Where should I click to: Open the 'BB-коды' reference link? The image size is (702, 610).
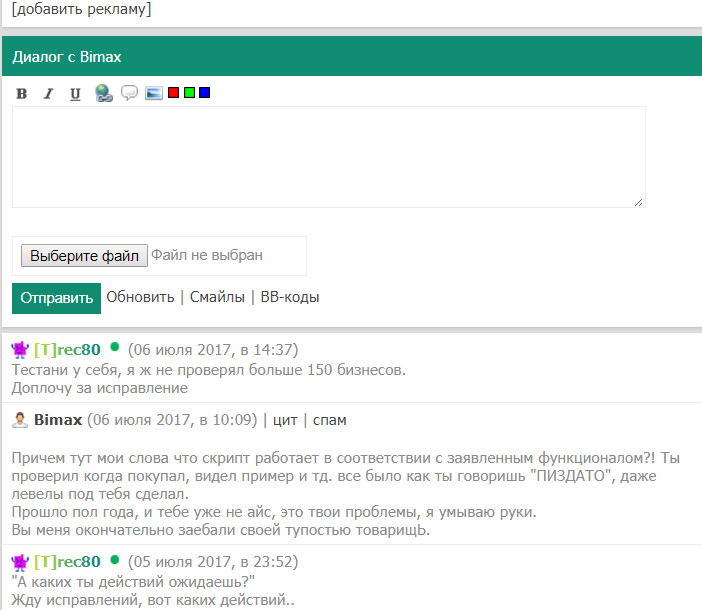[x=290, y=297]
